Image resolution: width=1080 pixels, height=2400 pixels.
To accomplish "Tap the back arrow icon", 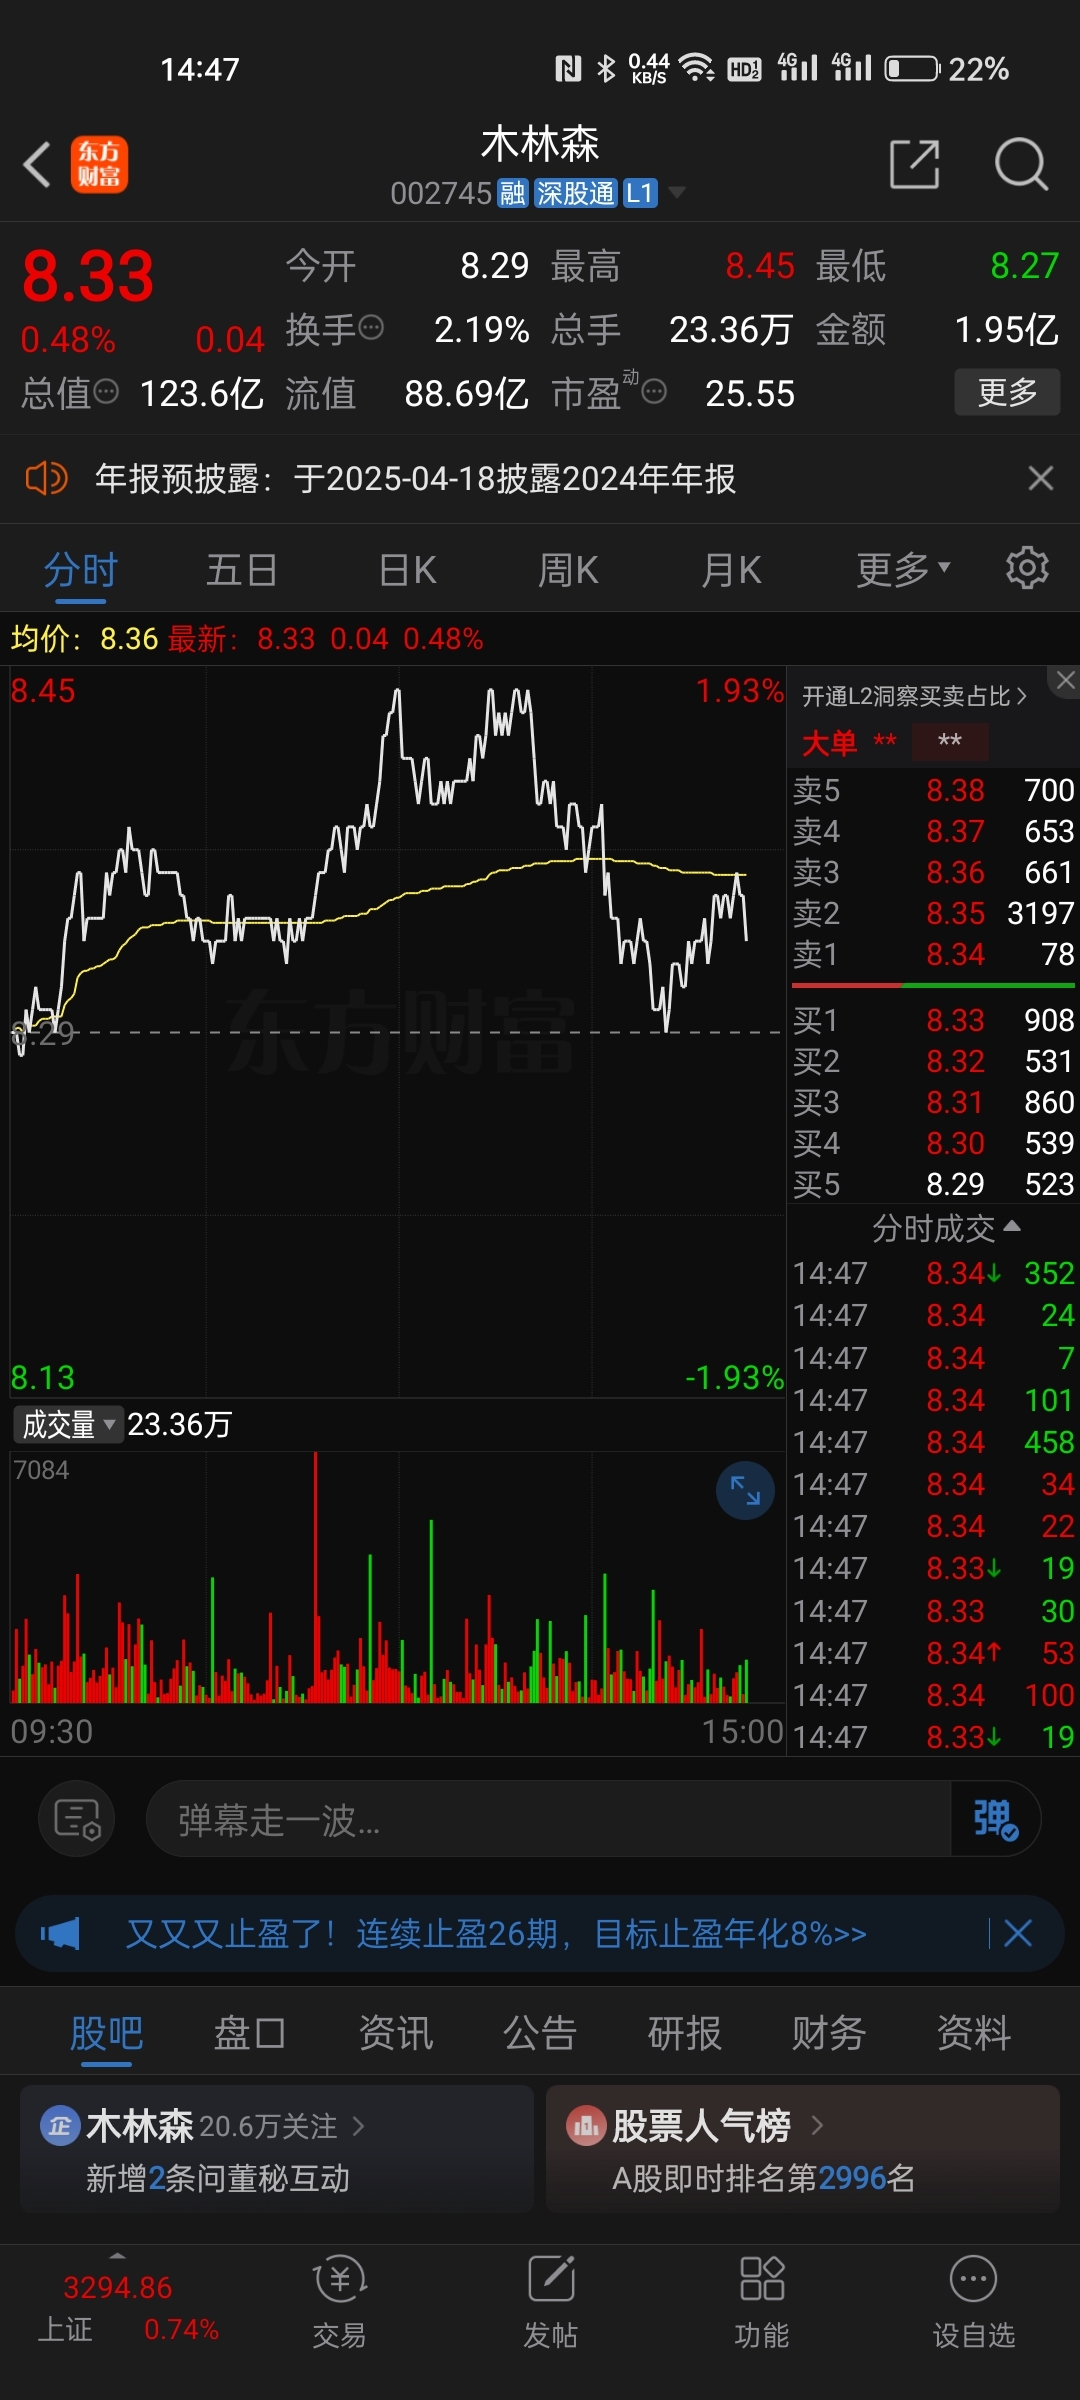I will click(37, 165).
